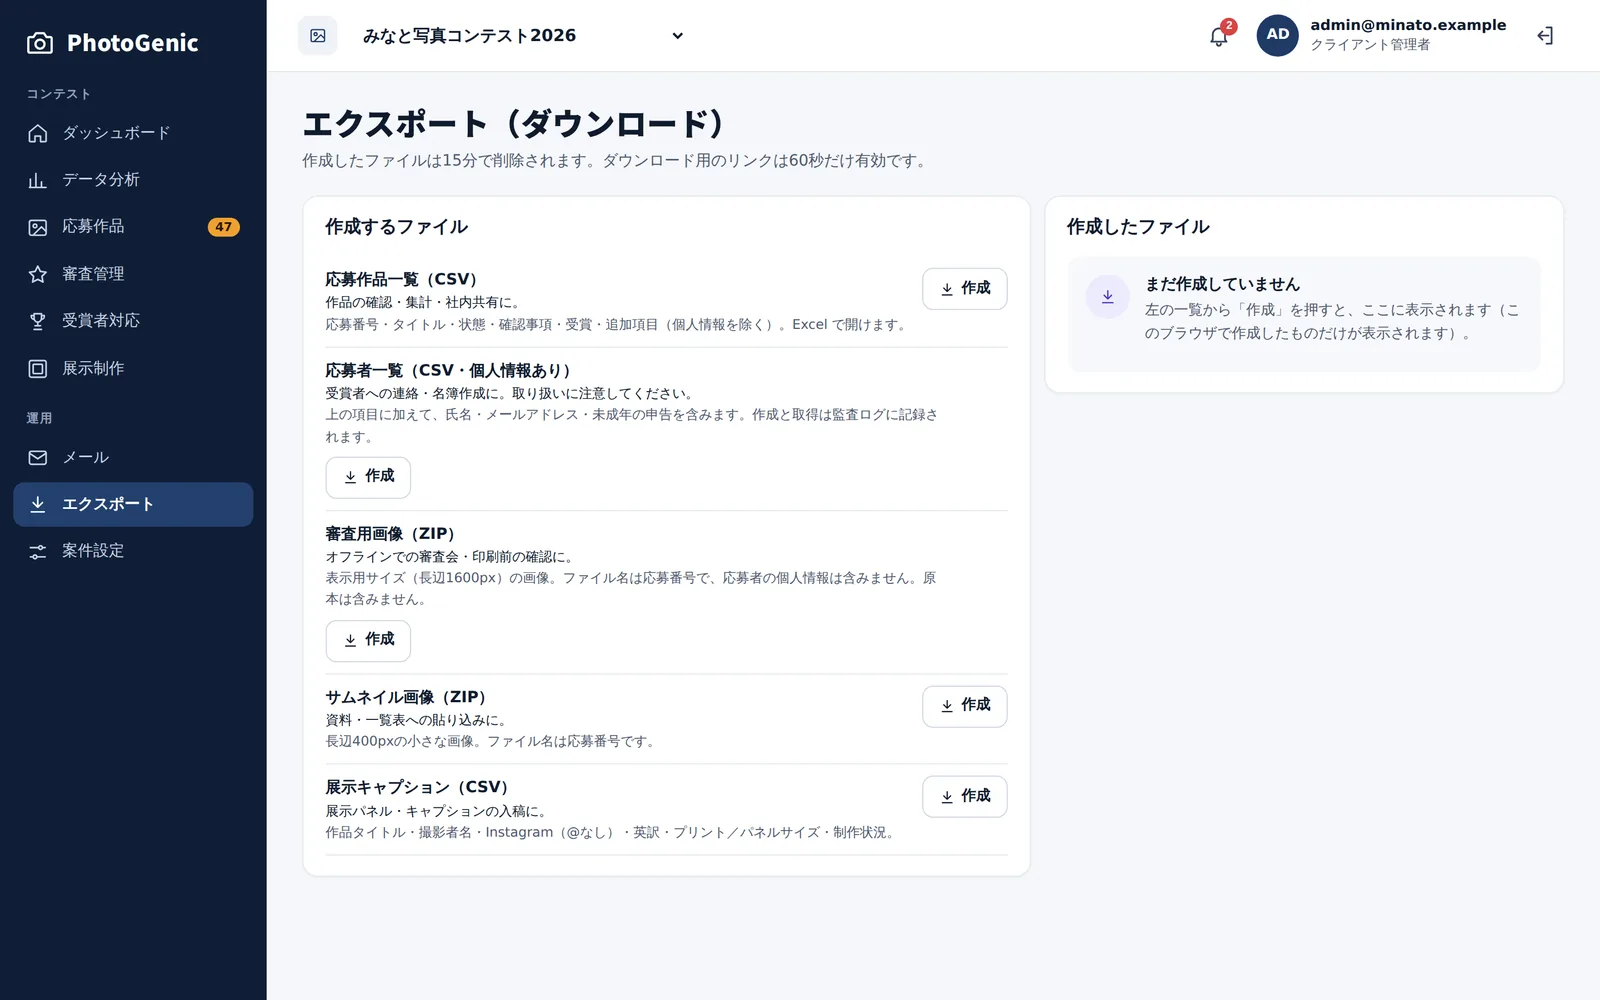Viewport: 1600px width, 1000px height.
Task: Click the まだ作成していません message
Action: [1222, 284]
